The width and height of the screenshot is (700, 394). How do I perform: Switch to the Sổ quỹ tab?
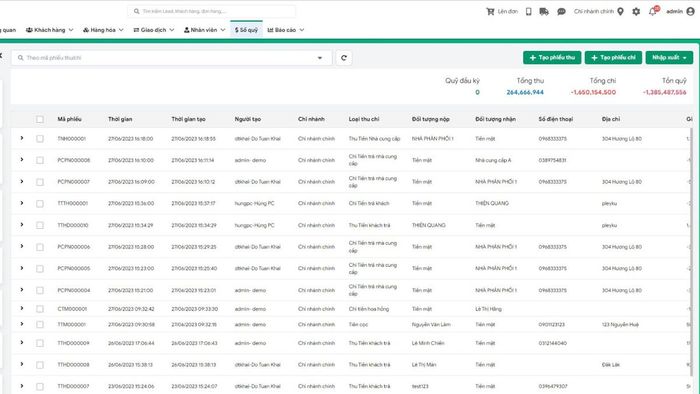246,30
